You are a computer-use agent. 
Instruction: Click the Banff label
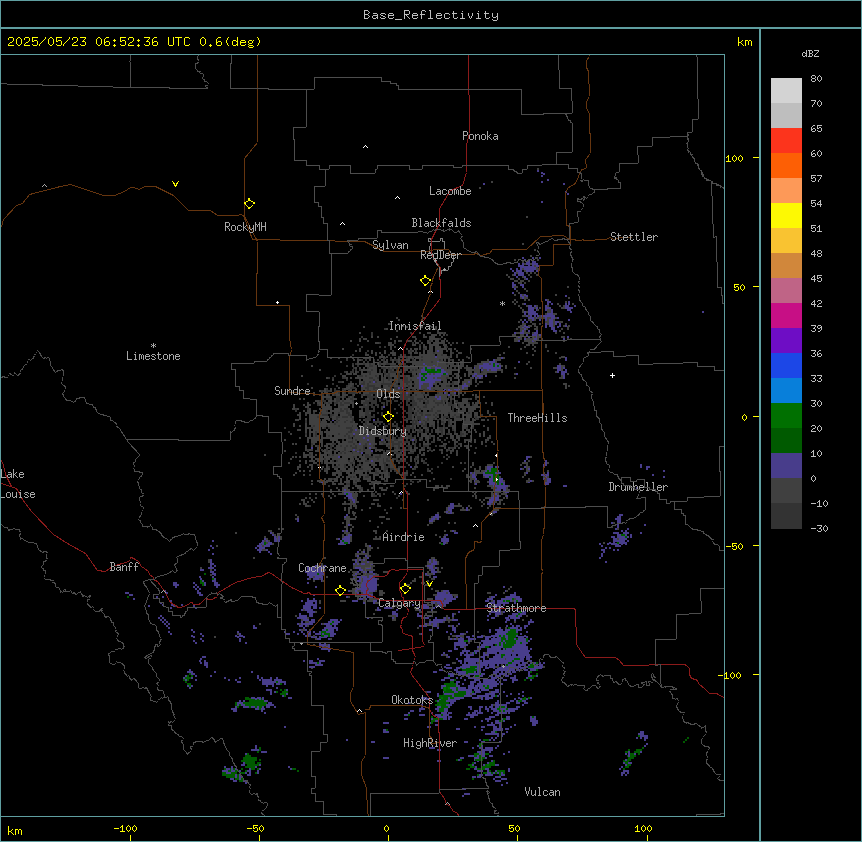pyautogui.click(x=124, y=567)
